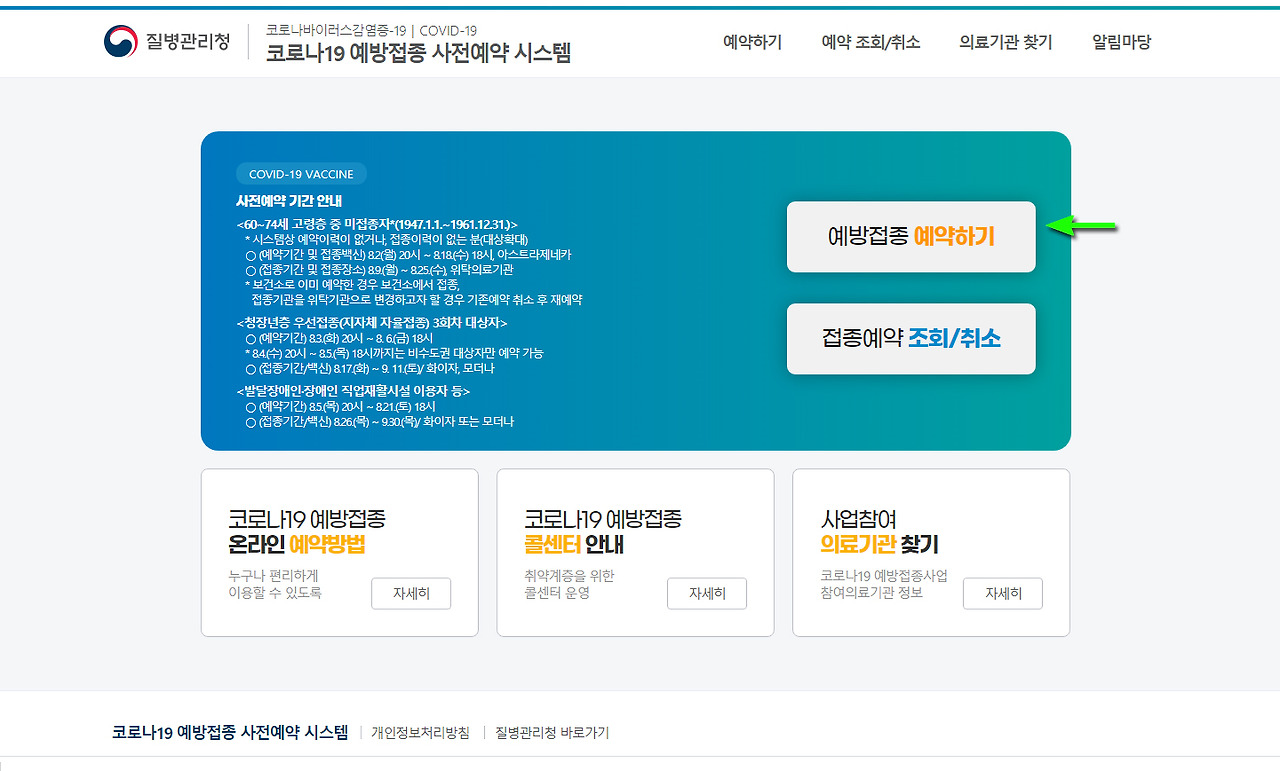Click 자세히 under 의료기관 찾기 card
Screen dimensions: 1280x771
point(1003,593)
